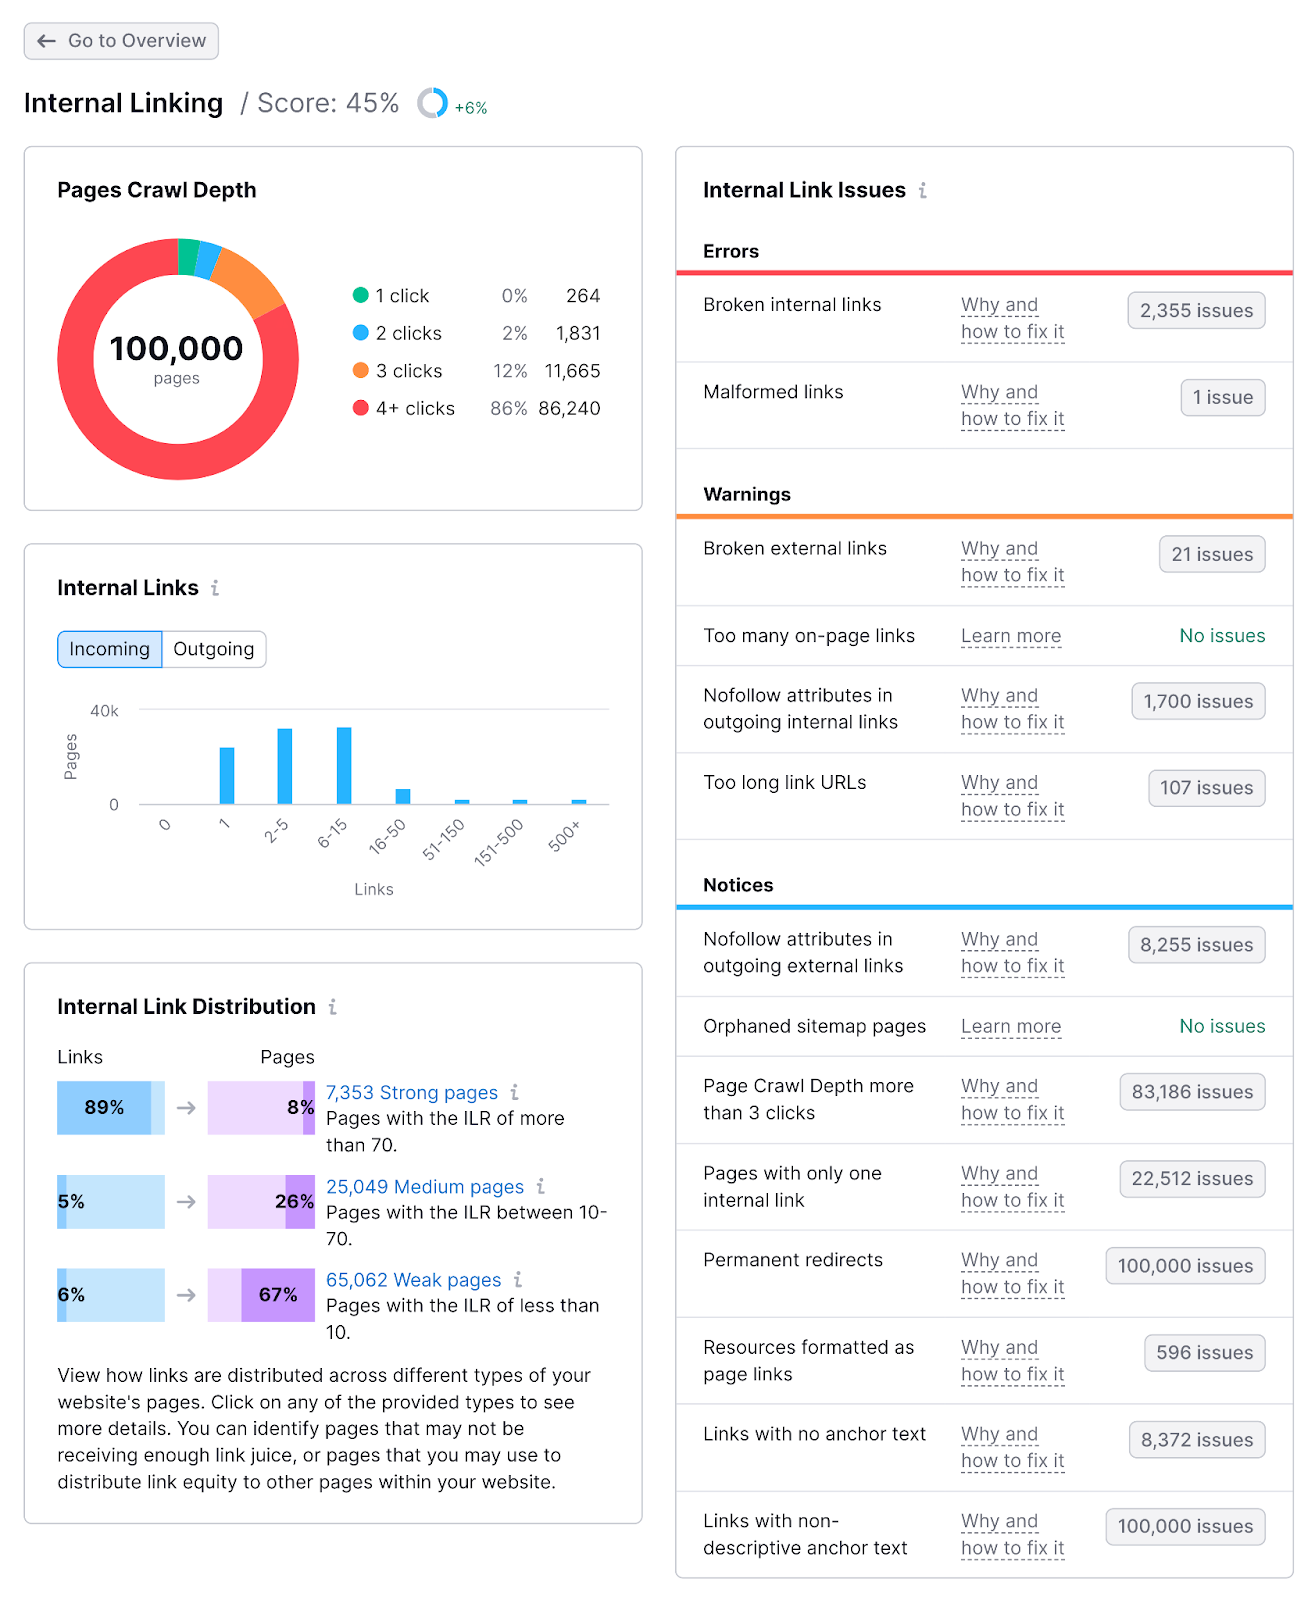Click info icon next to Weak pages
Image resolution: width=1315 pixels, height=1600 pixels.
[x=518, y=1279]
